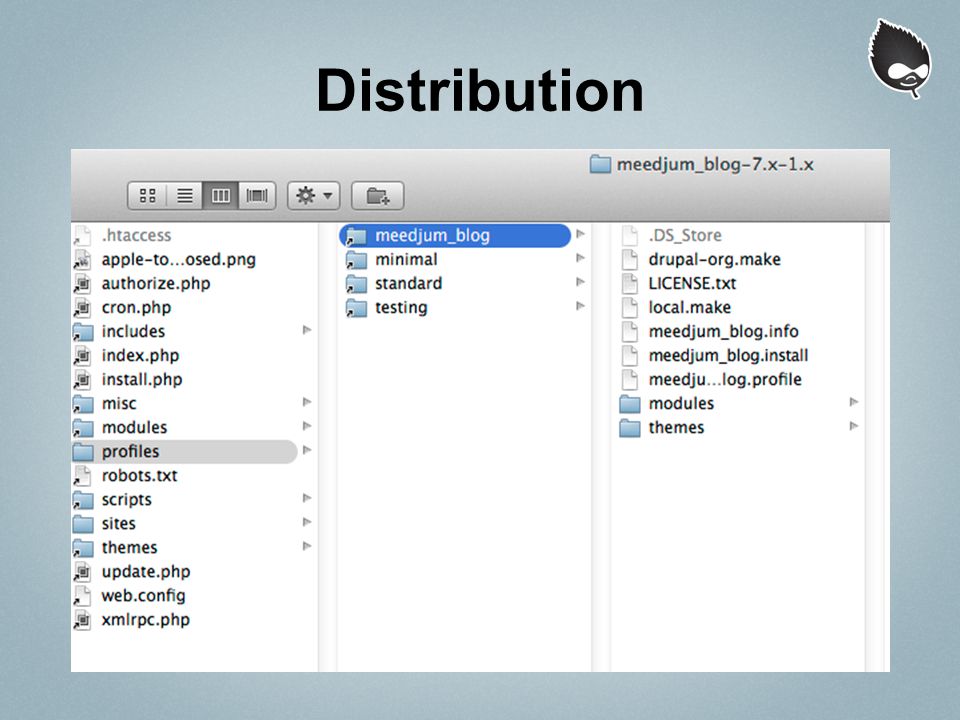The image size is (960, 720).
Task: Select the meedju...log.profile file name
Action: (725, 380)
